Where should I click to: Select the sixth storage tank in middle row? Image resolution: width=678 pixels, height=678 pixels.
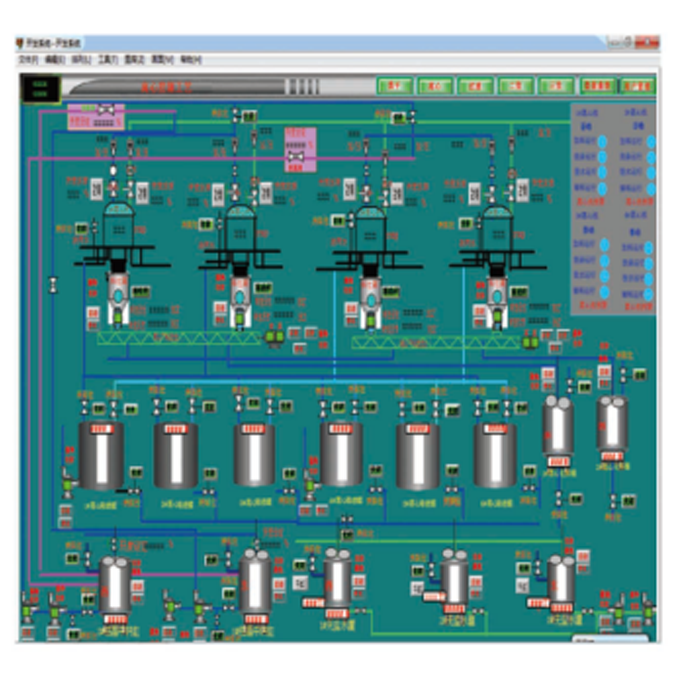[495, 455]
